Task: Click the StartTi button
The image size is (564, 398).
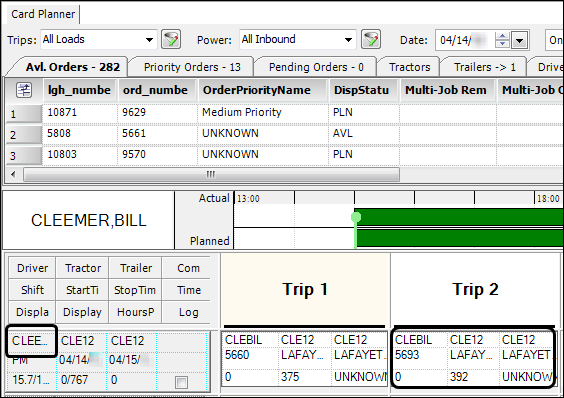Action: [x=82, y=290]
